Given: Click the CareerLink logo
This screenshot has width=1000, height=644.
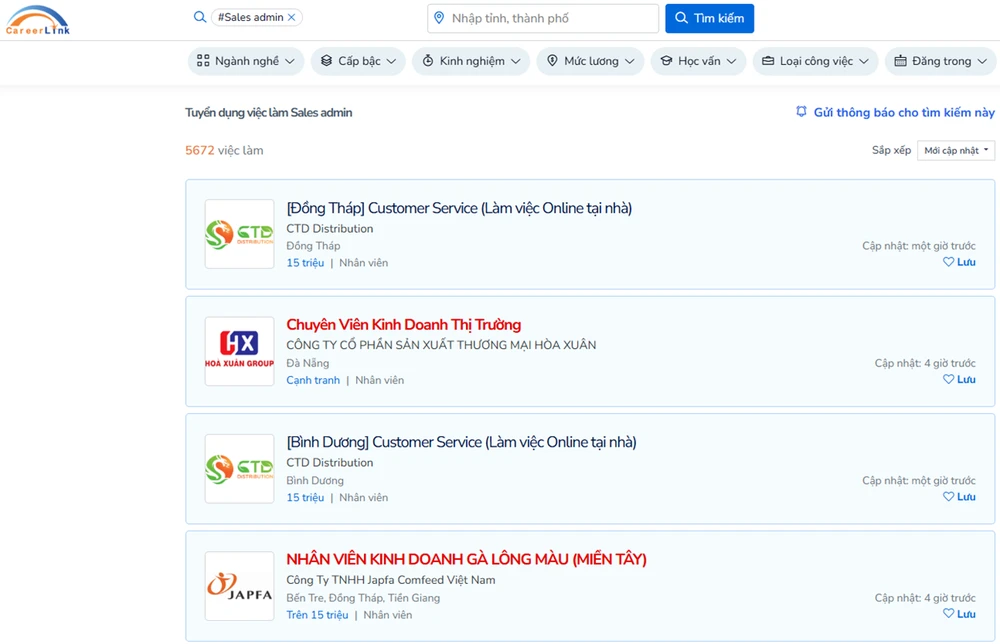Looking at the screenshot, I should 37,19.
